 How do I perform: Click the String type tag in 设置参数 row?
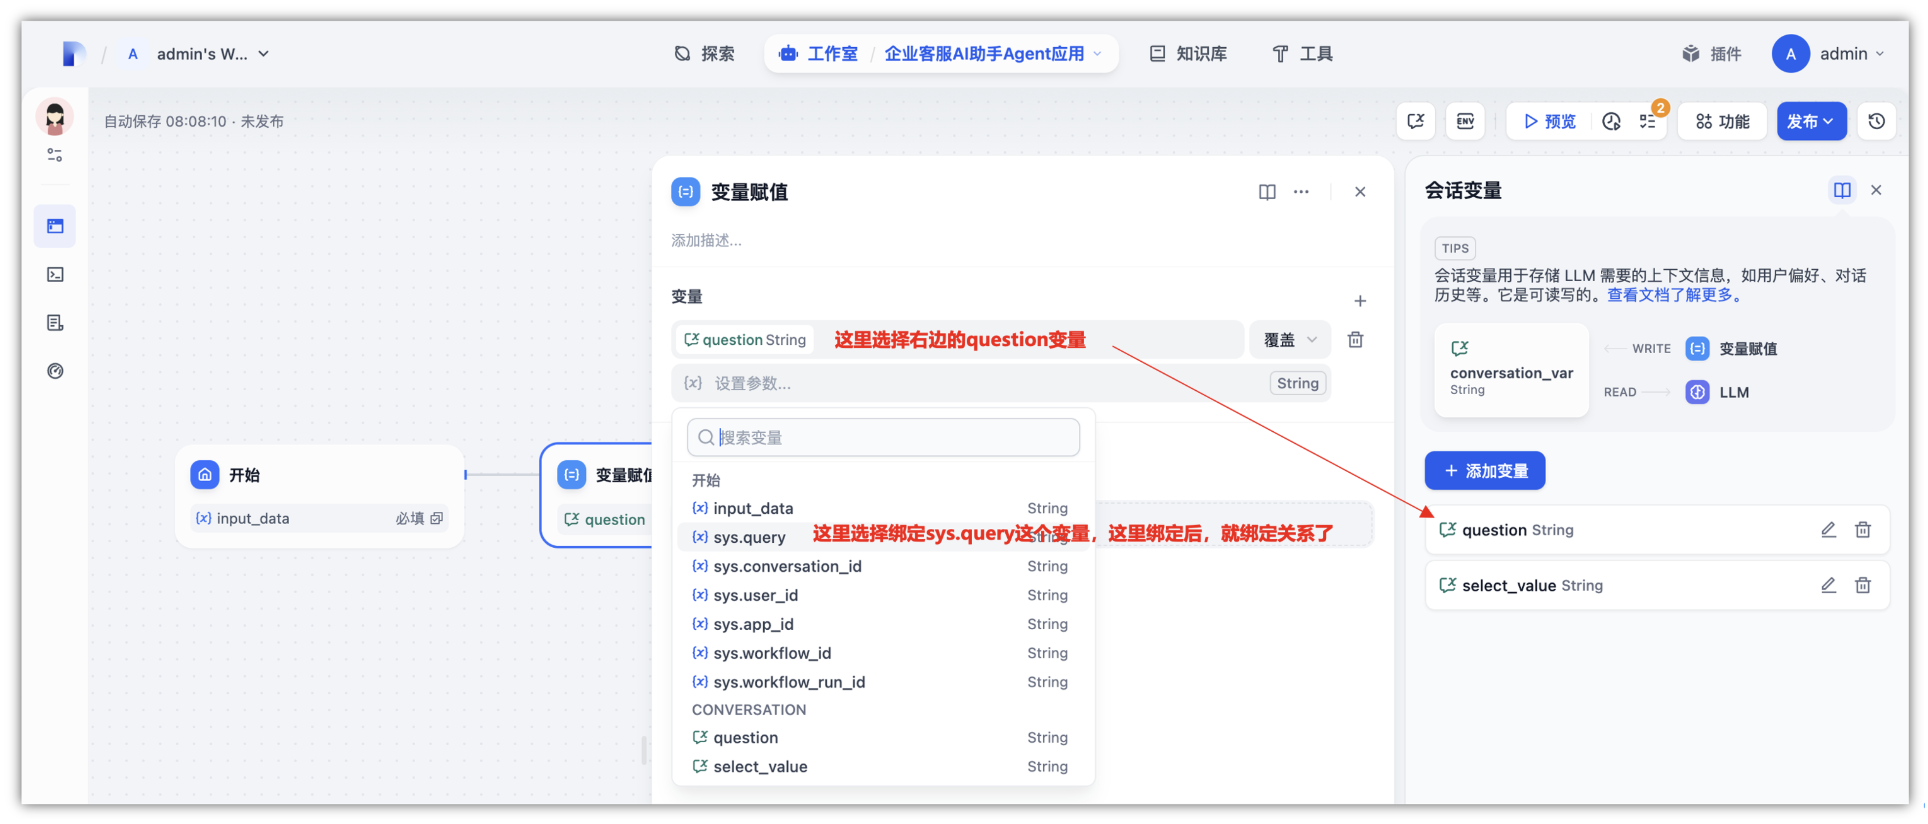(x=1298, y=383)
